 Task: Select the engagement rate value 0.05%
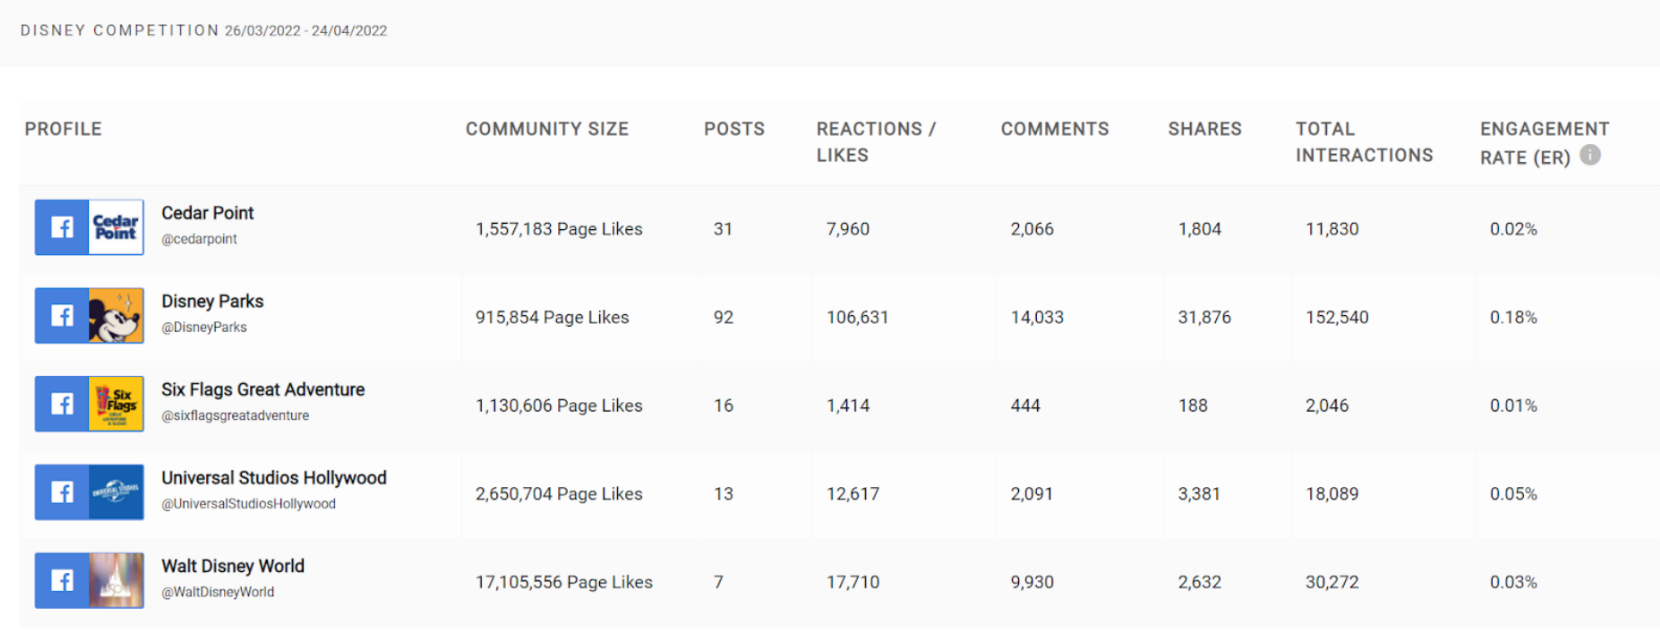(1514, 493)
